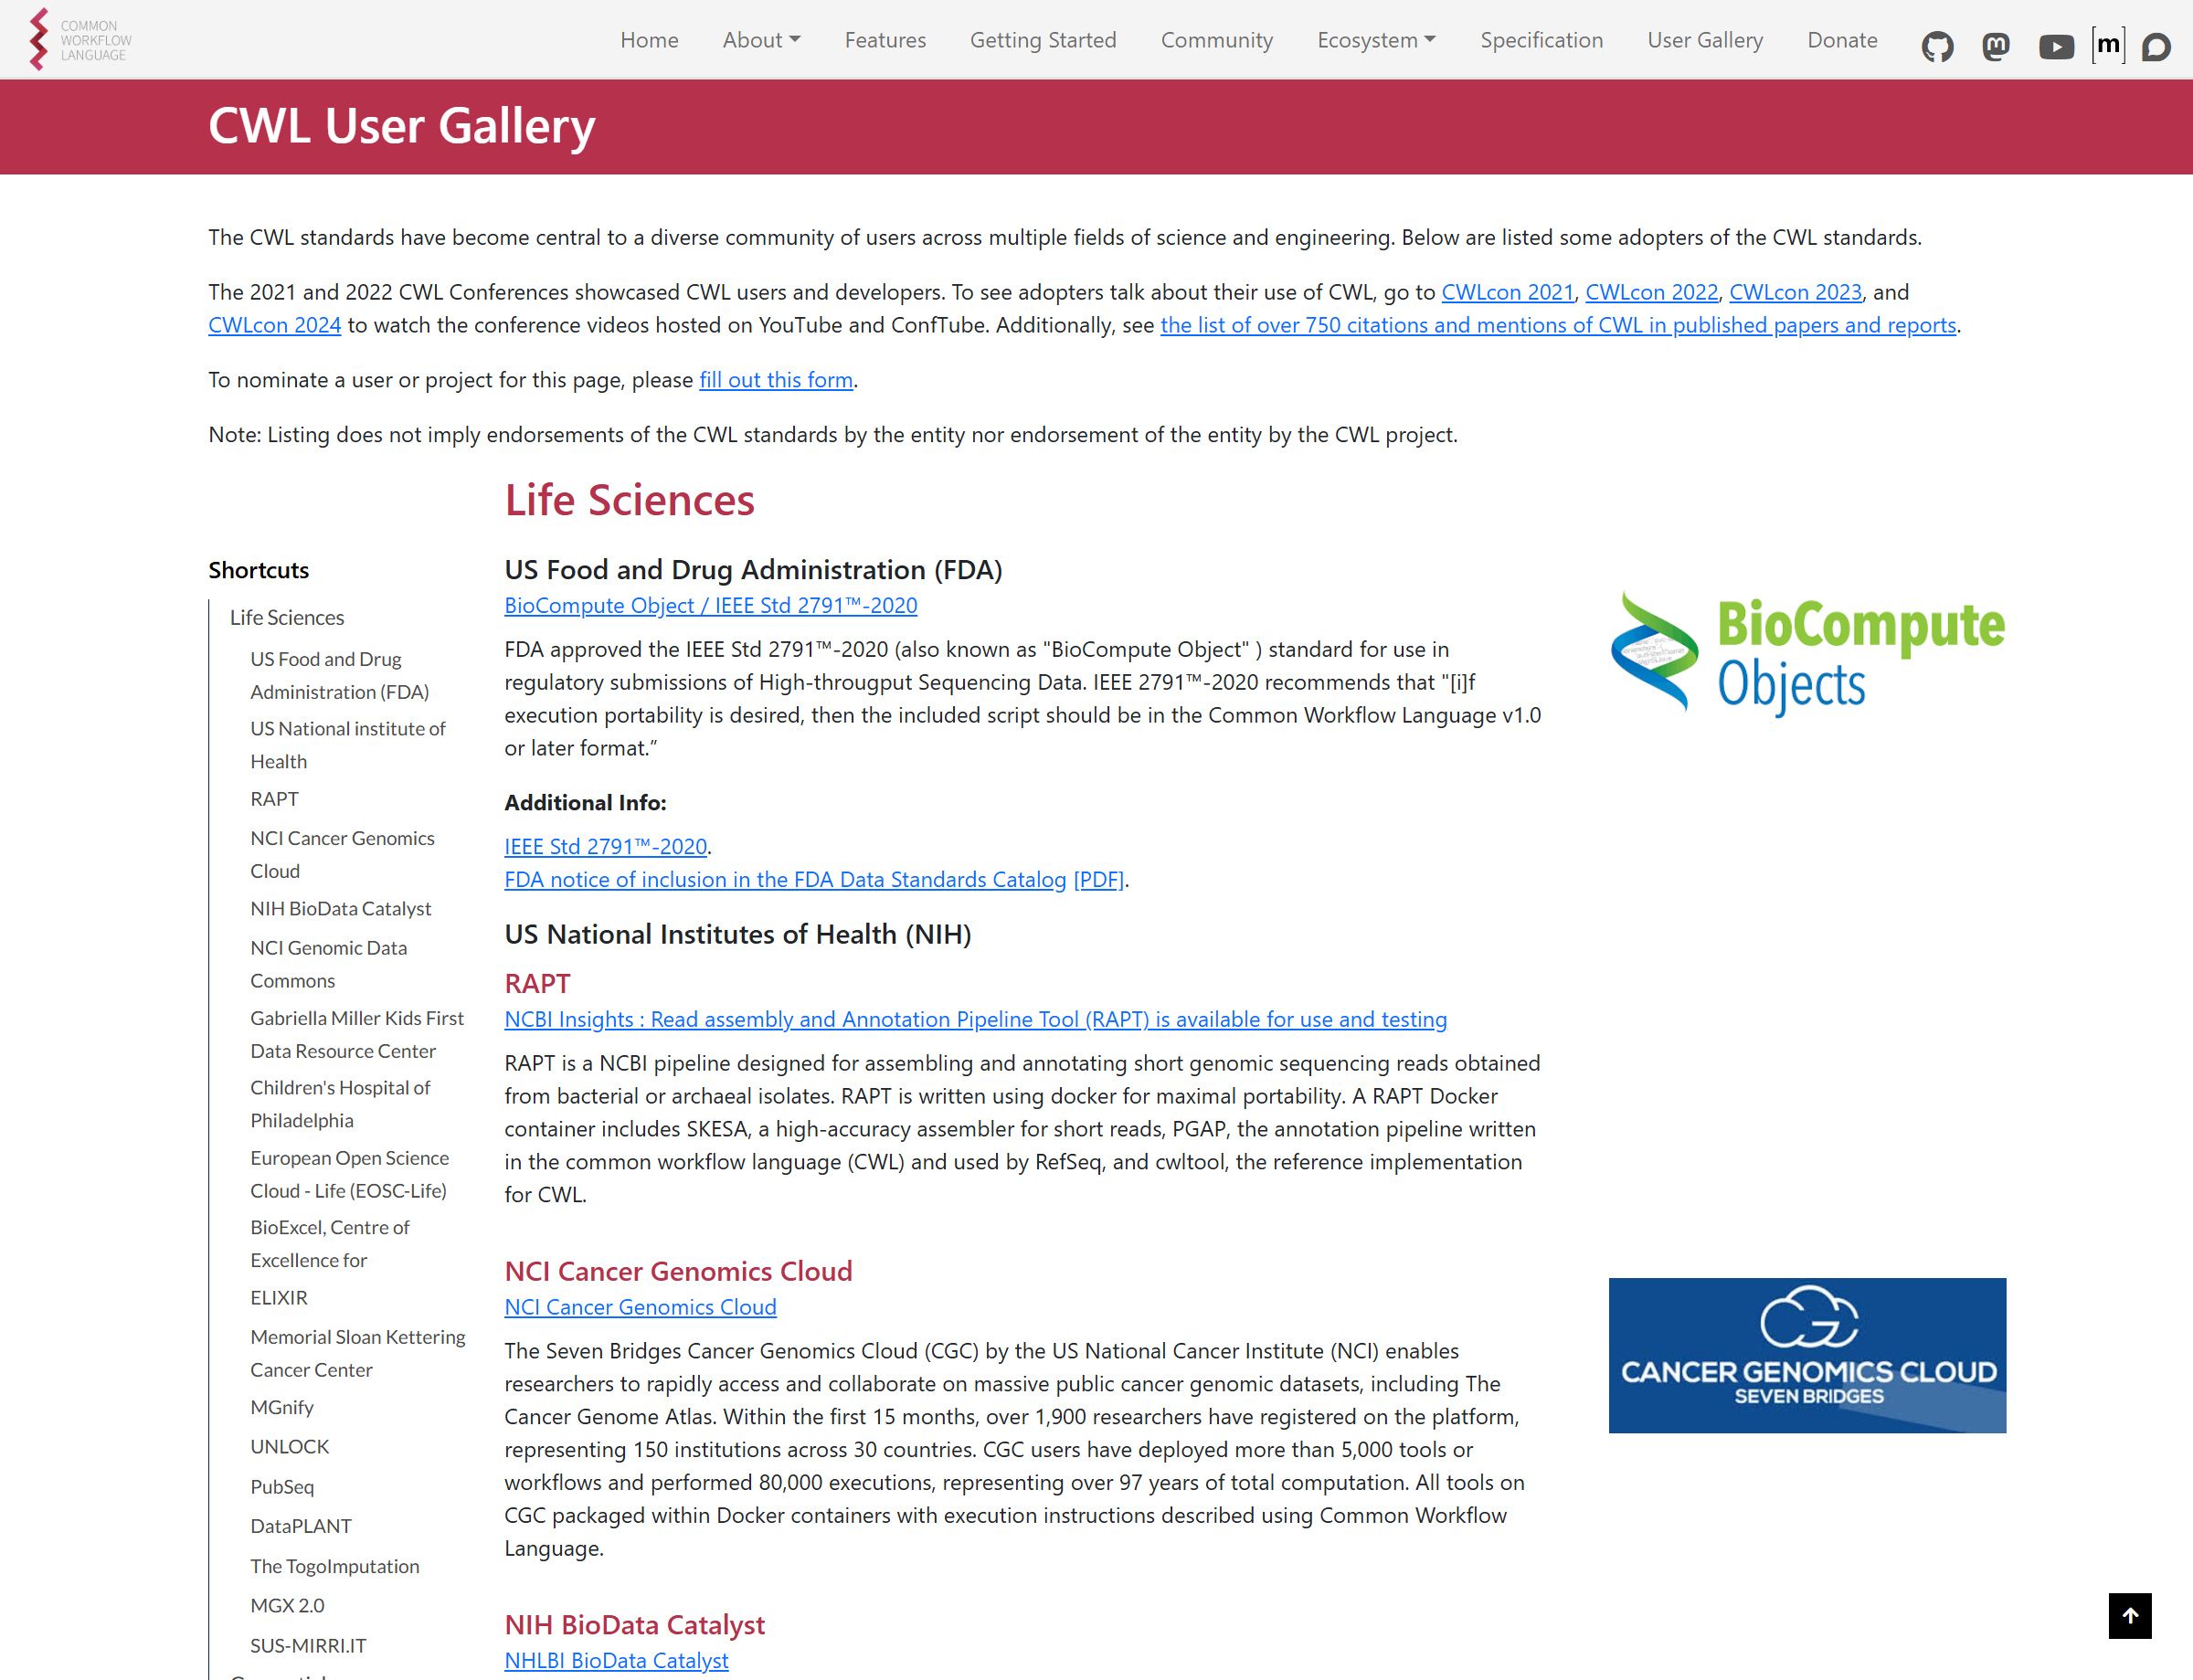Expand the Ecosystem dropdown menu

point(1376,40)
